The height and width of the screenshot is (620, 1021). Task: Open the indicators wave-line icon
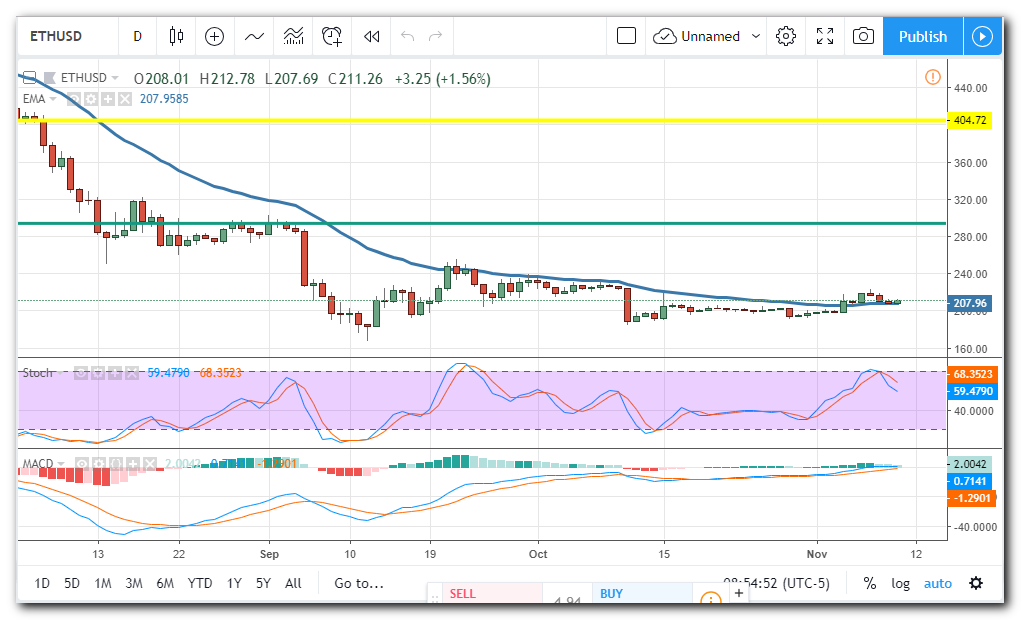(x=254, y=36)
